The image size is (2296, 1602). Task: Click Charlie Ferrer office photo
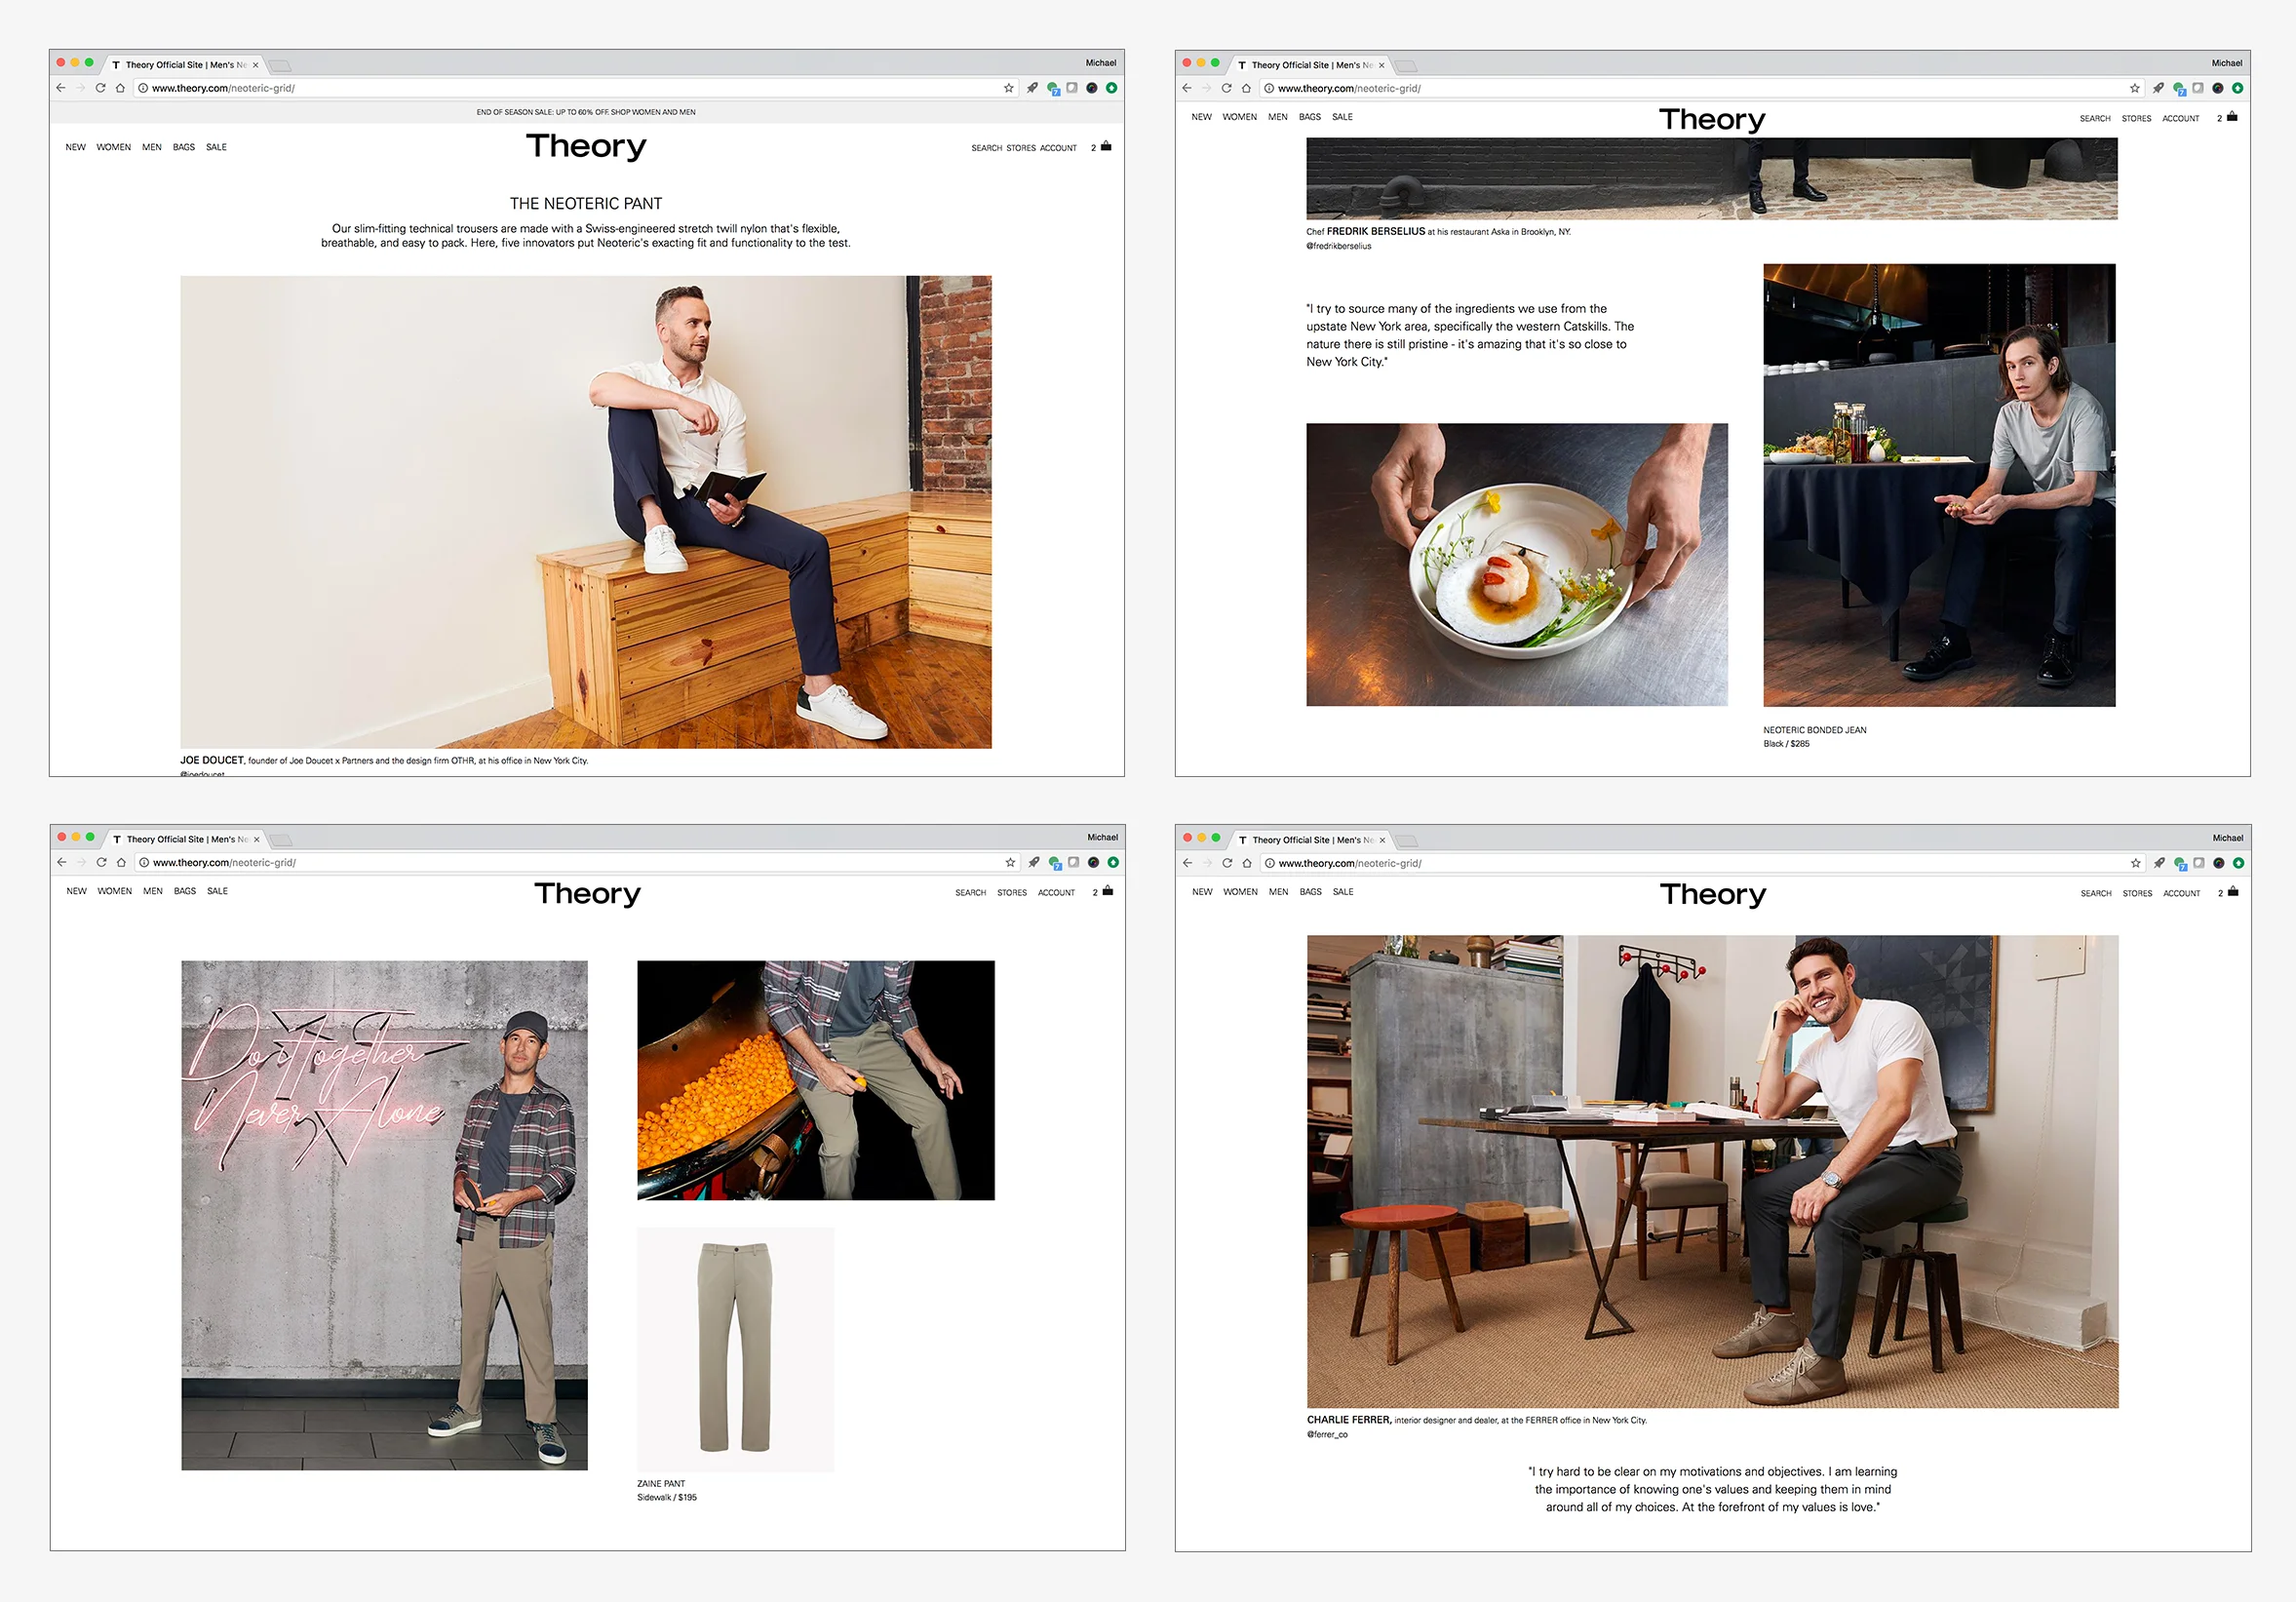click(x=1712, y=1172)
